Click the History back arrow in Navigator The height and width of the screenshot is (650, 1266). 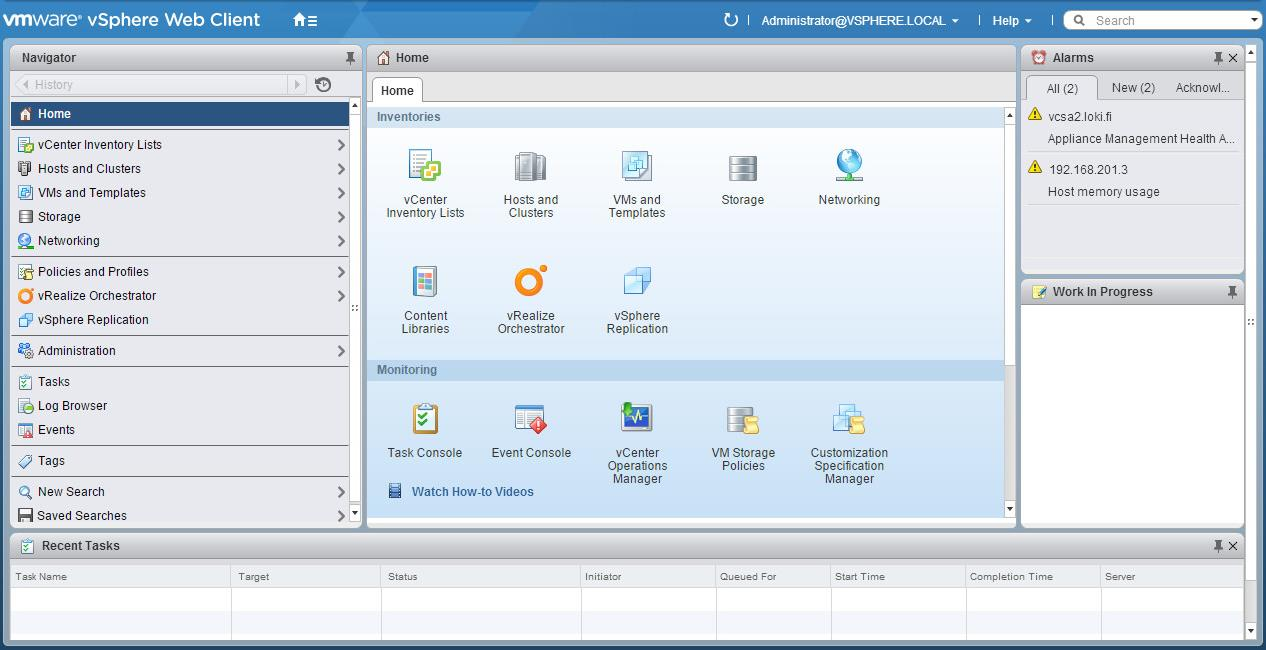(x=24, y=85)
